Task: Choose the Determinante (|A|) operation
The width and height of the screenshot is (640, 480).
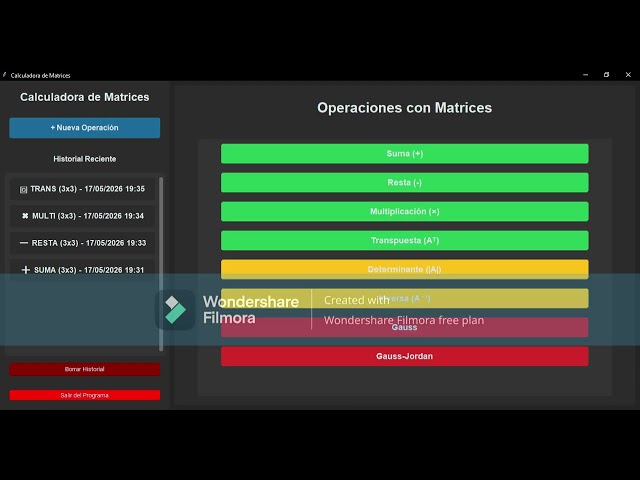Action: point(404,269)
